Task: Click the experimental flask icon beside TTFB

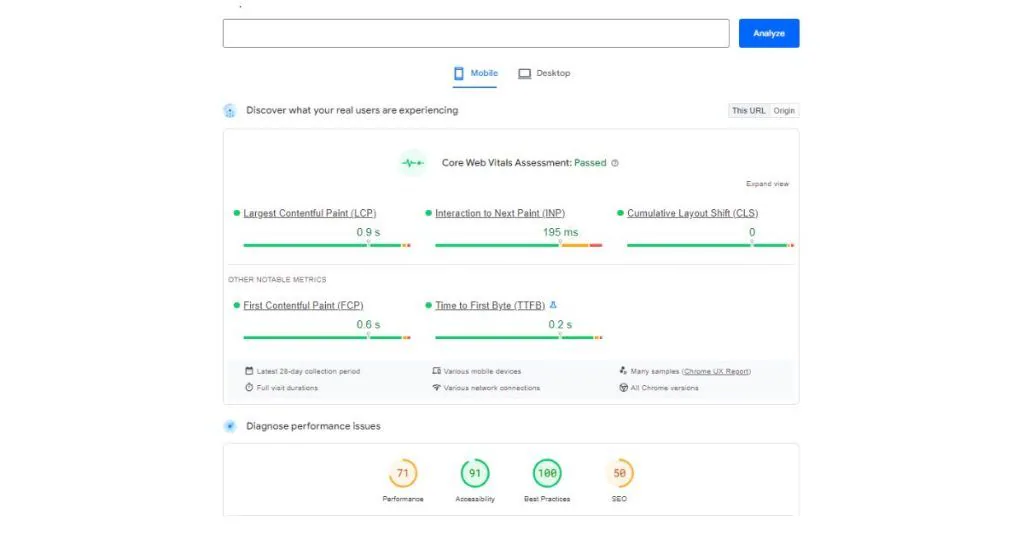Action: (553, 305)
